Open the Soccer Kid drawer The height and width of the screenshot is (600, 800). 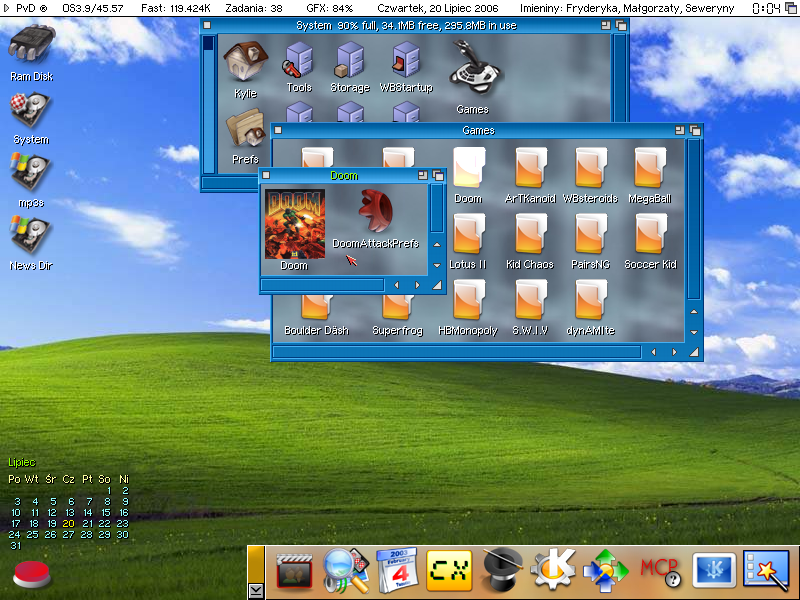coord(650,234)
